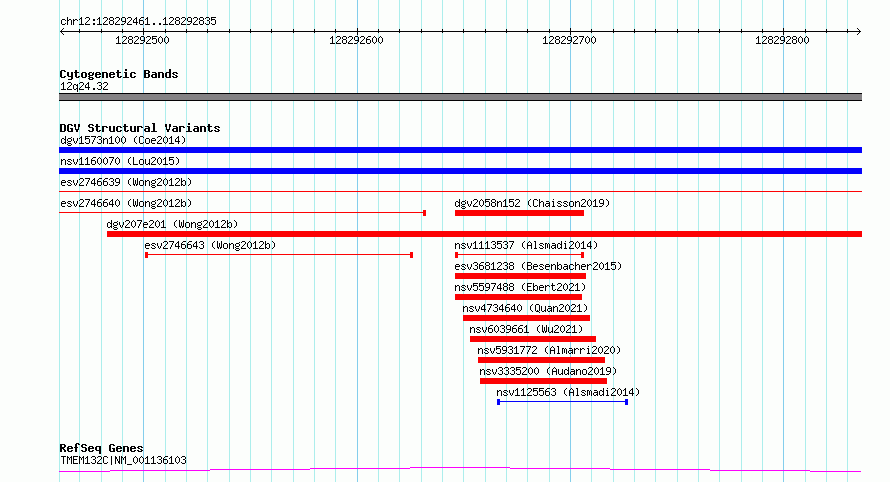Click the ruler's left arrow end
The image size is (890, 482).
pos(62,32)
